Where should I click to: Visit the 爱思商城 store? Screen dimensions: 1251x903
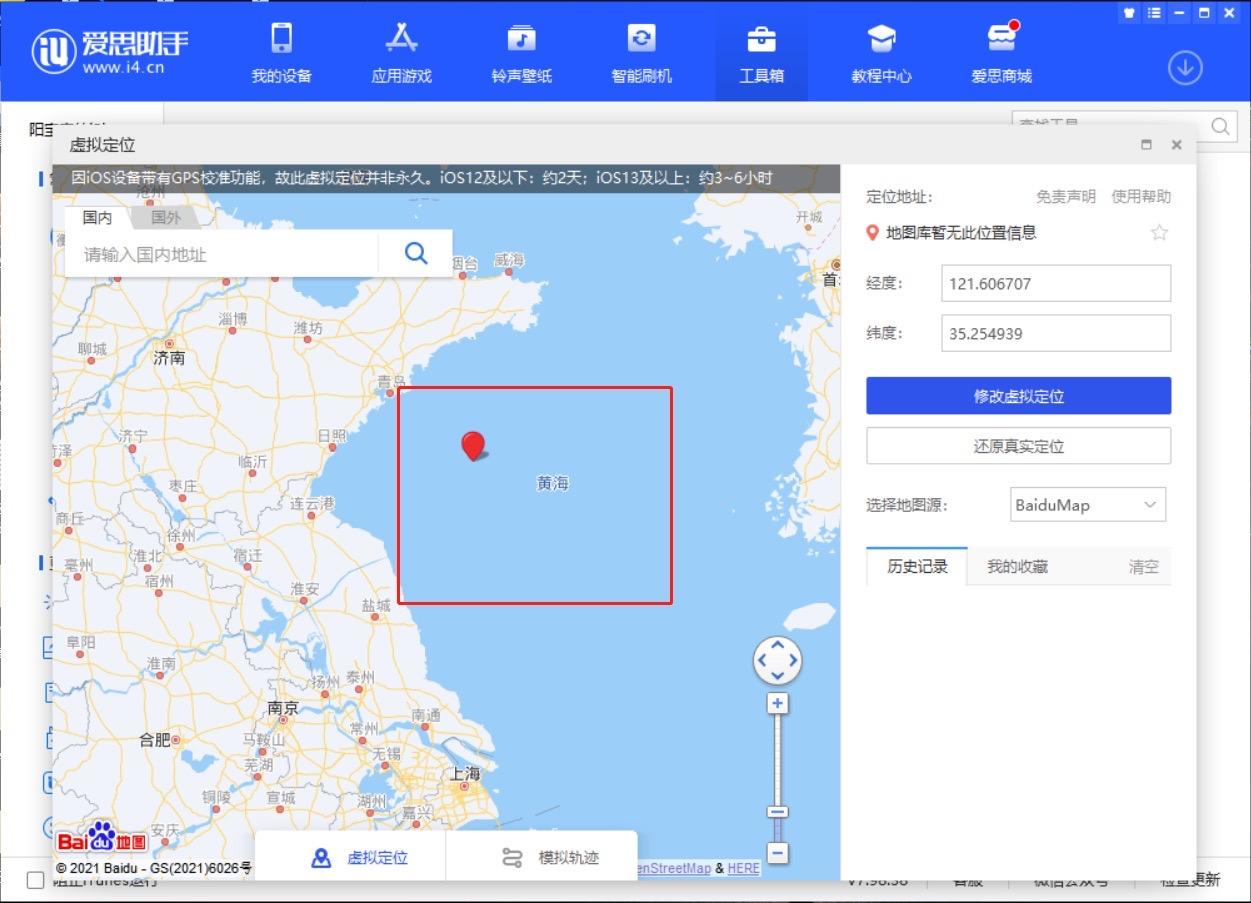[1000, 50]
